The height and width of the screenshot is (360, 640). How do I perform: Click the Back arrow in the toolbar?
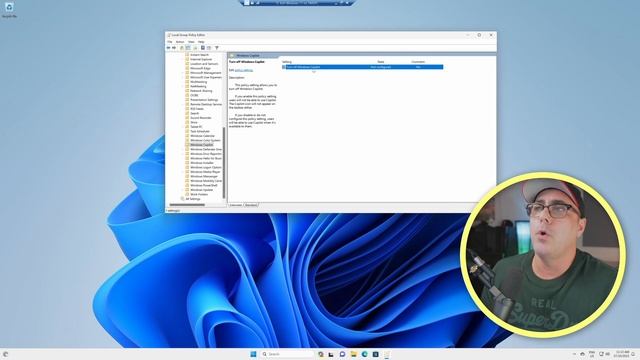tap(168, 48)
